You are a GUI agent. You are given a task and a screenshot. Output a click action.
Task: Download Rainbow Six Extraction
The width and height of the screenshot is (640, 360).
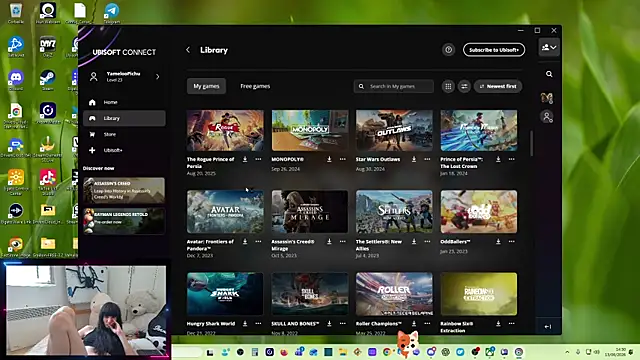(498, 324)
